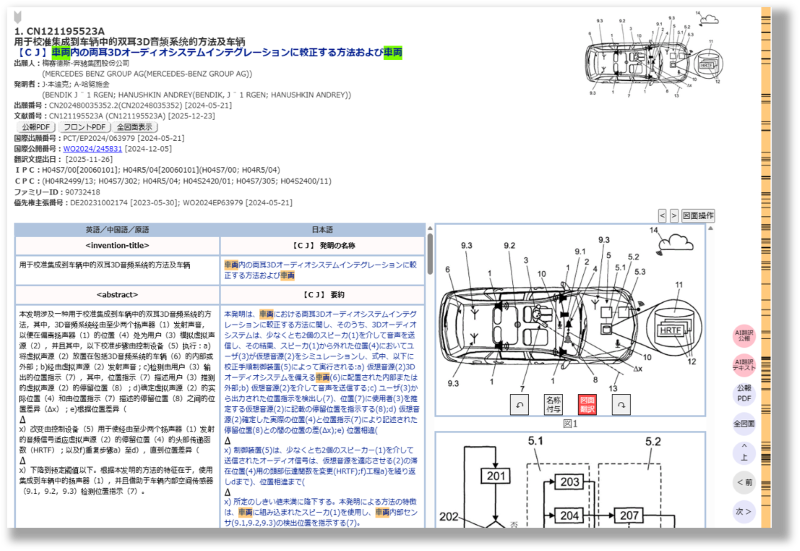Go to previous document with < 前
800x551 pixels.
tap(744, 482)
